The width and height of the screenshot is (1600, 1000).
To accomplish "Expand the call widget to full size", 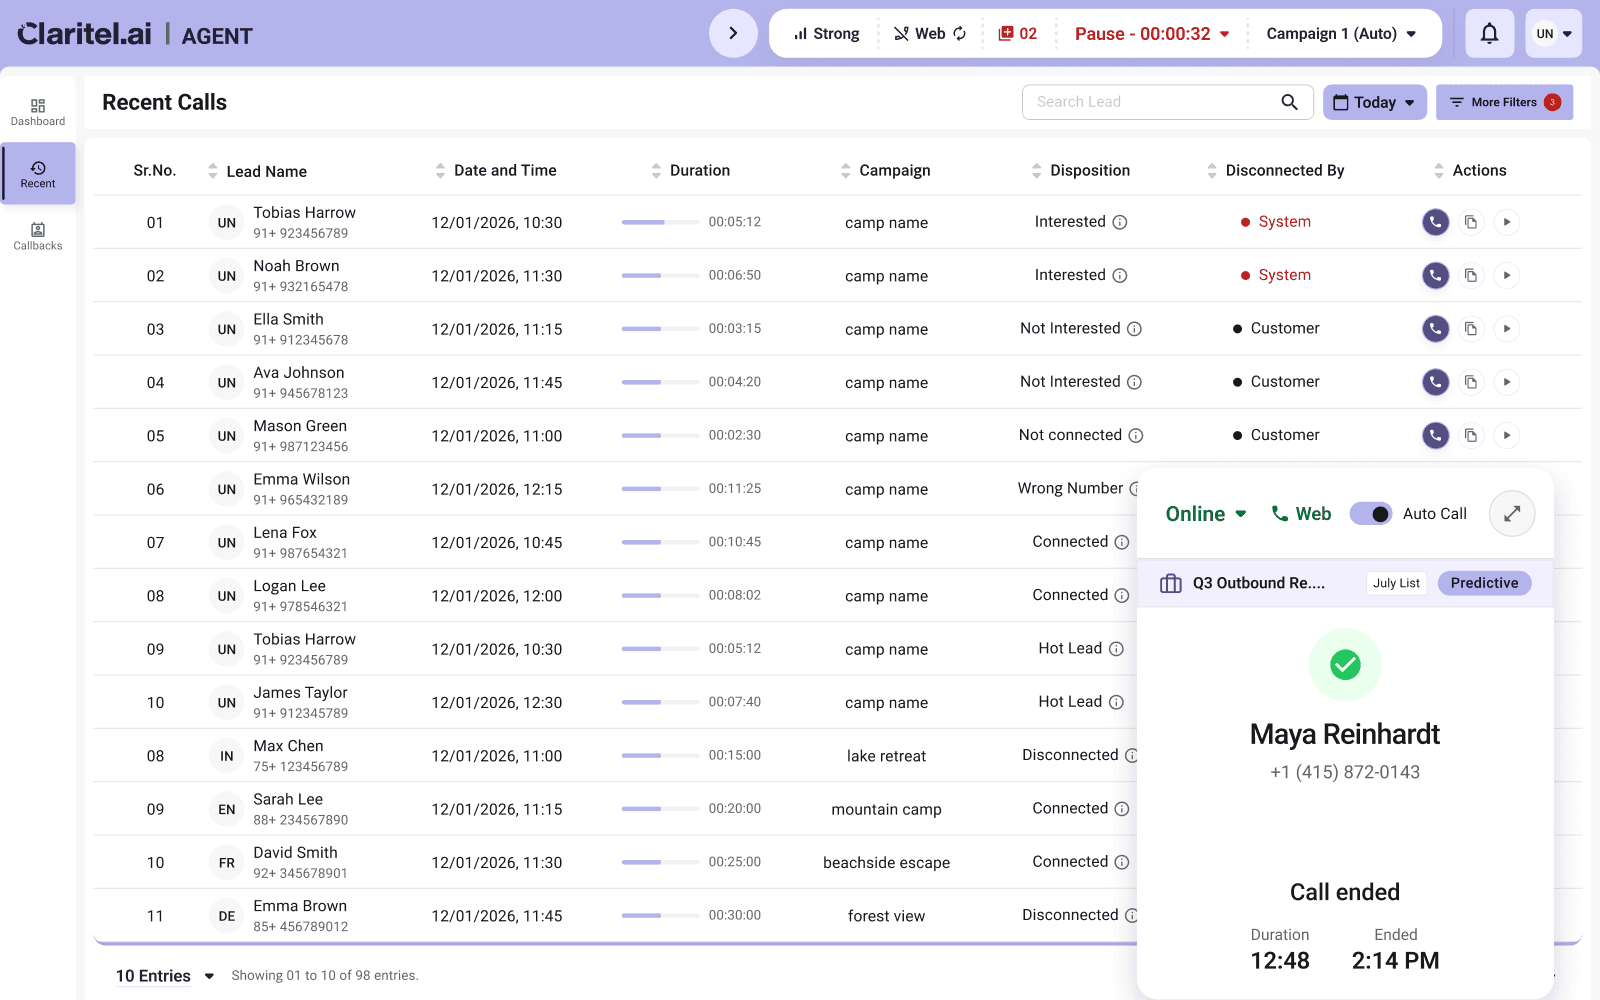I will (1512, 514).
